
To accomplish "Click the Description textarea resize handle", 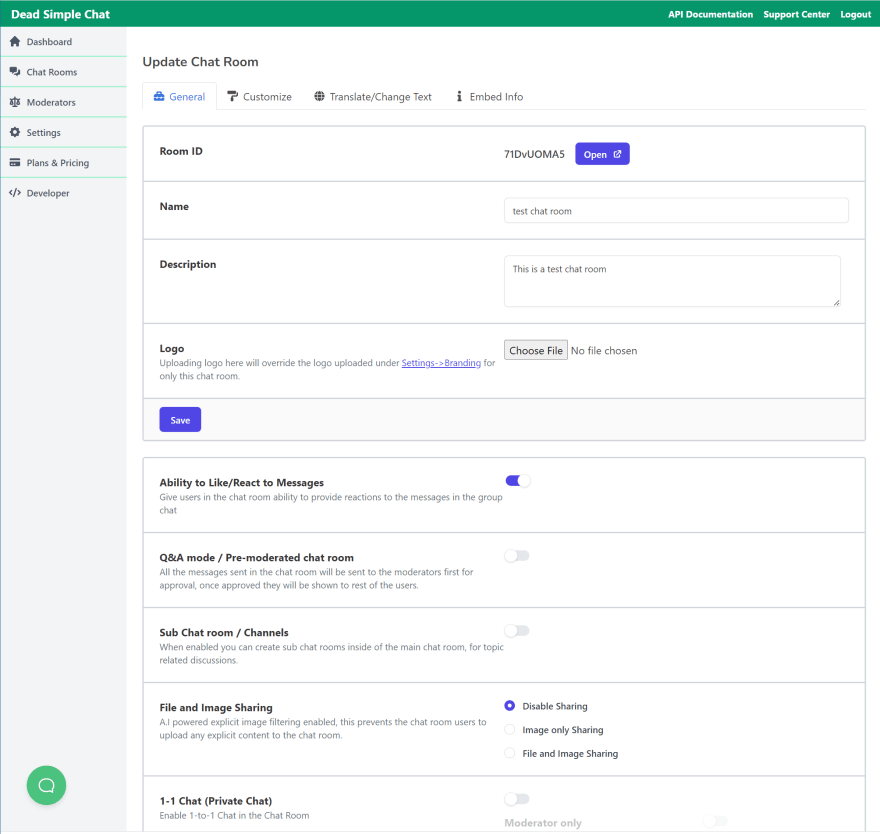I will (x=836, y=303).
